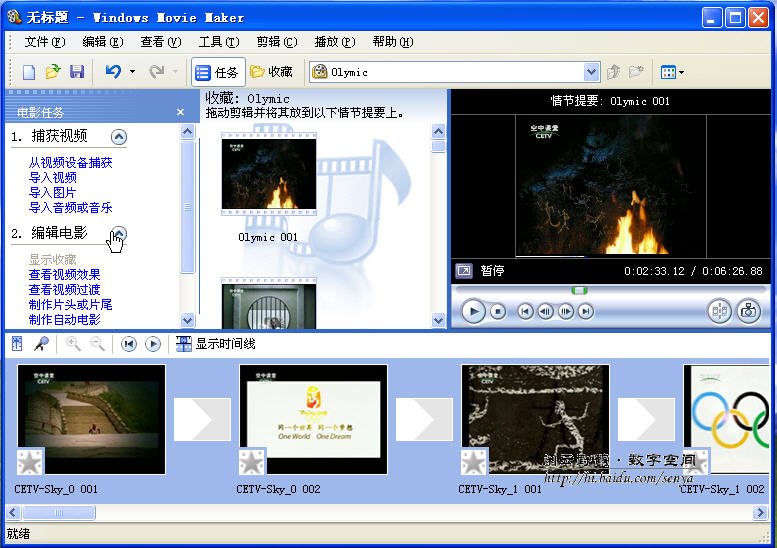Click the Next Frame button
The image size is (777, 548).
(565, 312)
